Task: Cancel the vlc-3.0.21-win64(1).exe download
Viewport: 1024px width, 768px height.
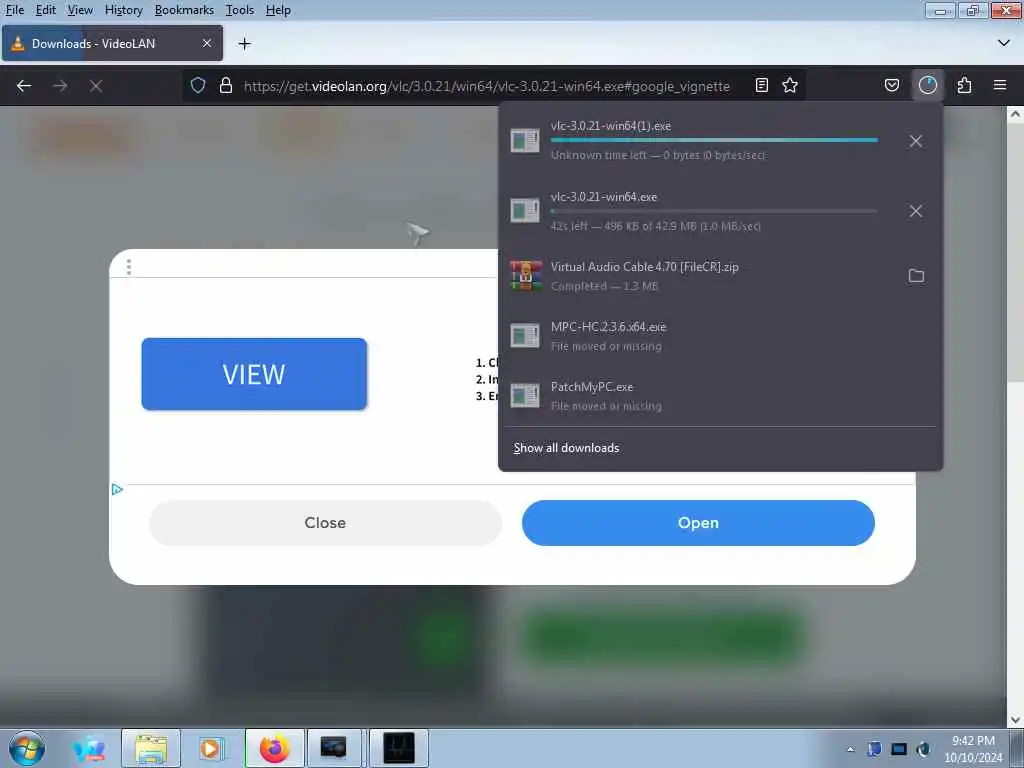Action: tap(916, 141)
